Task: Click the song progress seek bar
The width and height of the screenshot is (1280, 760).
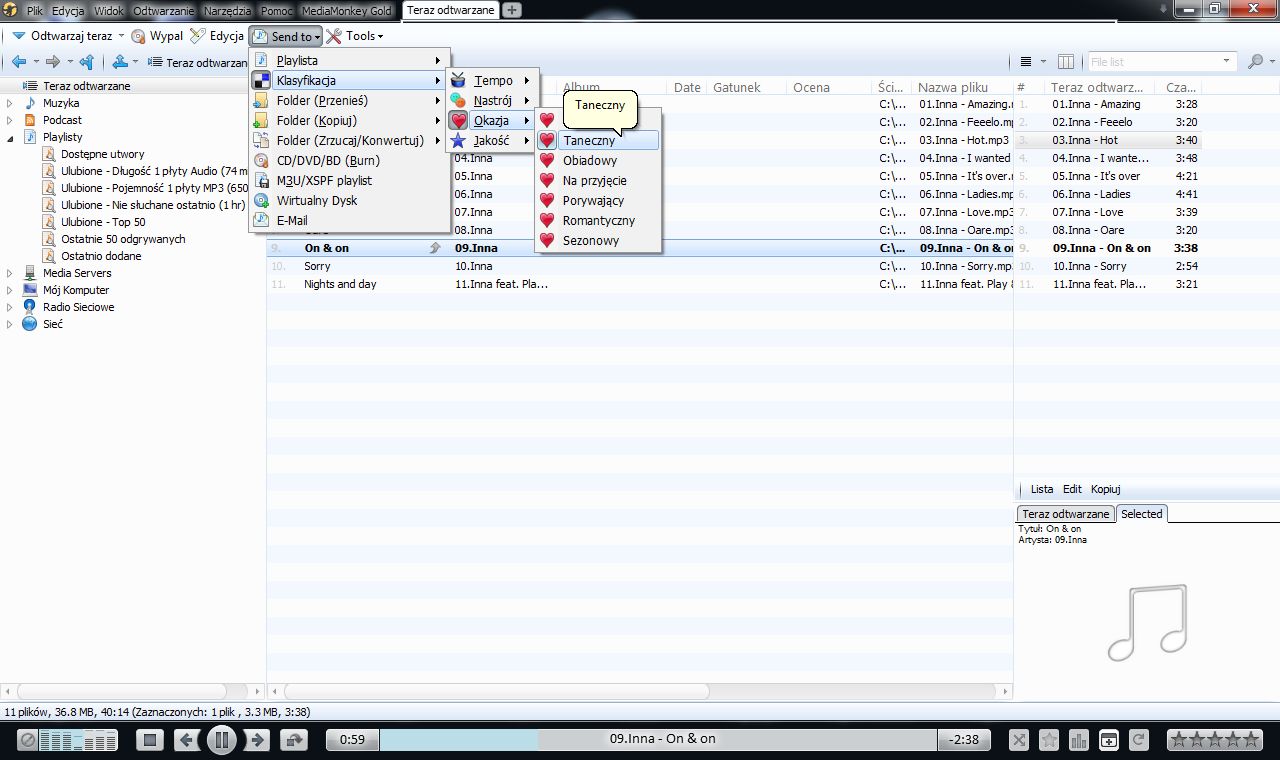Action: point(658,739)
